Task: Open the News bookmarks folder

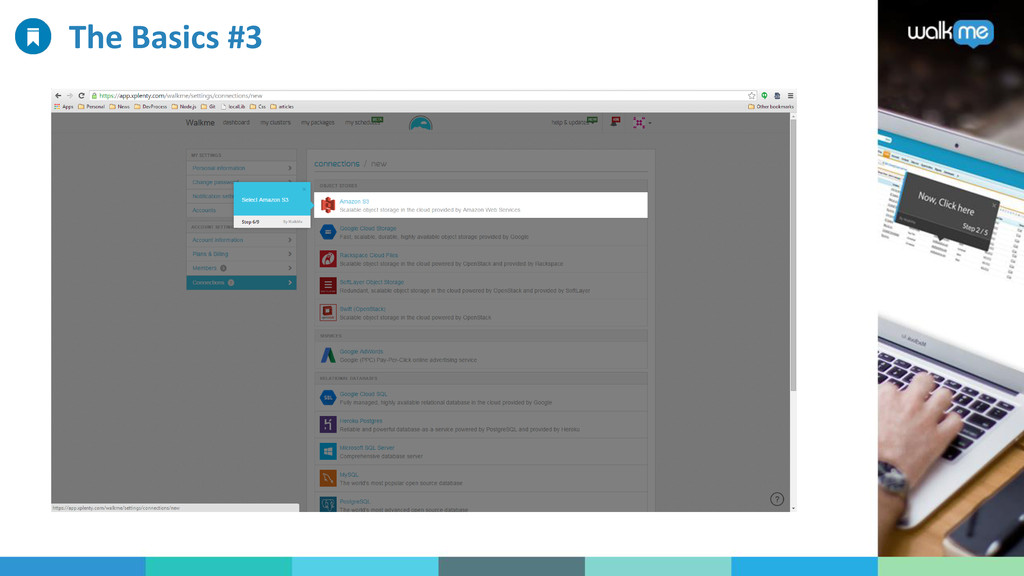Action: tap(120, 106)
